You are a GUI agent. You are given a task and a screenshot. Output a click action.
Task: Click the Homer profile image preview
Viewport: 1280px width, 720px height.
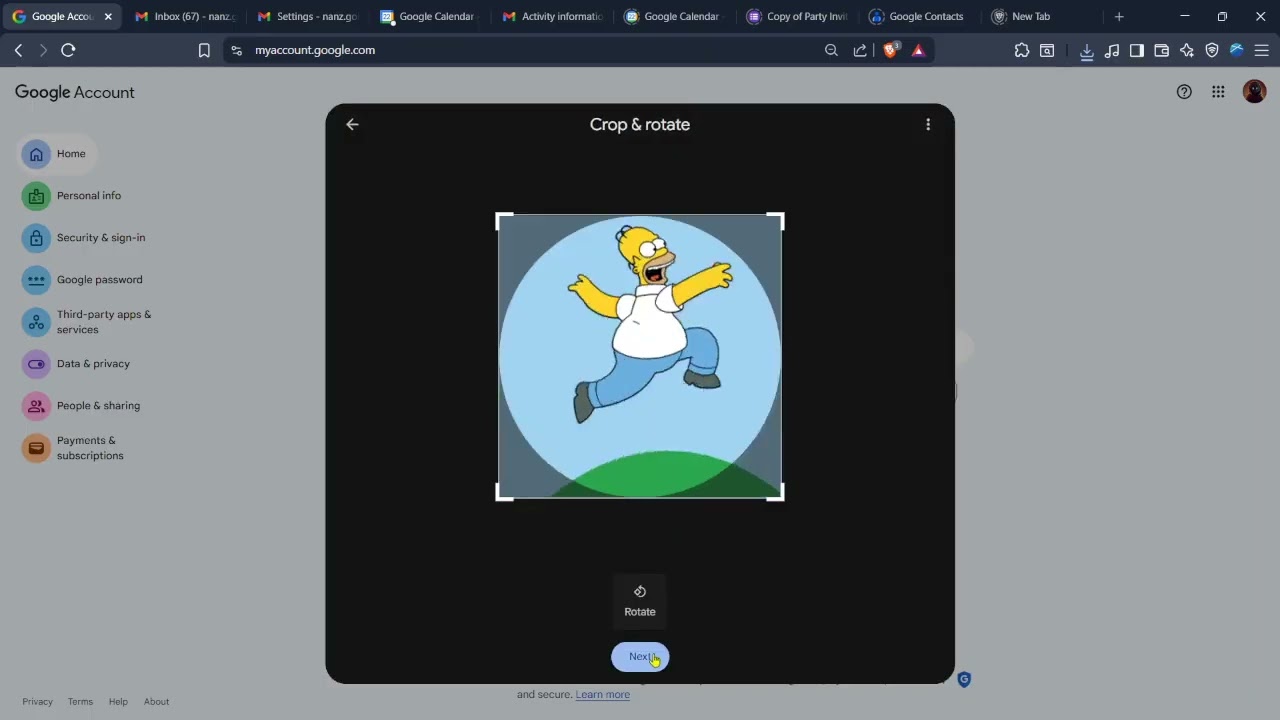click(x=640, y=356)
